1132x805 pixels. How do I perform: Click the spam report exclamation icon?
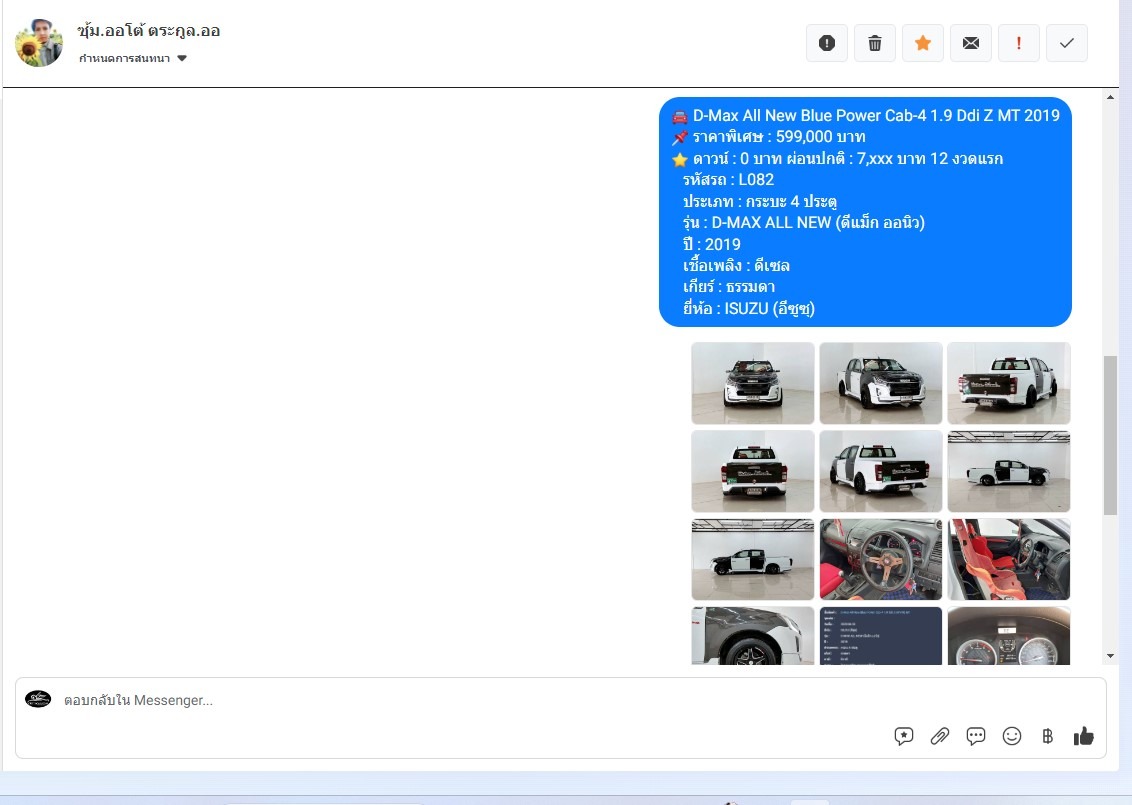point(827,43)
